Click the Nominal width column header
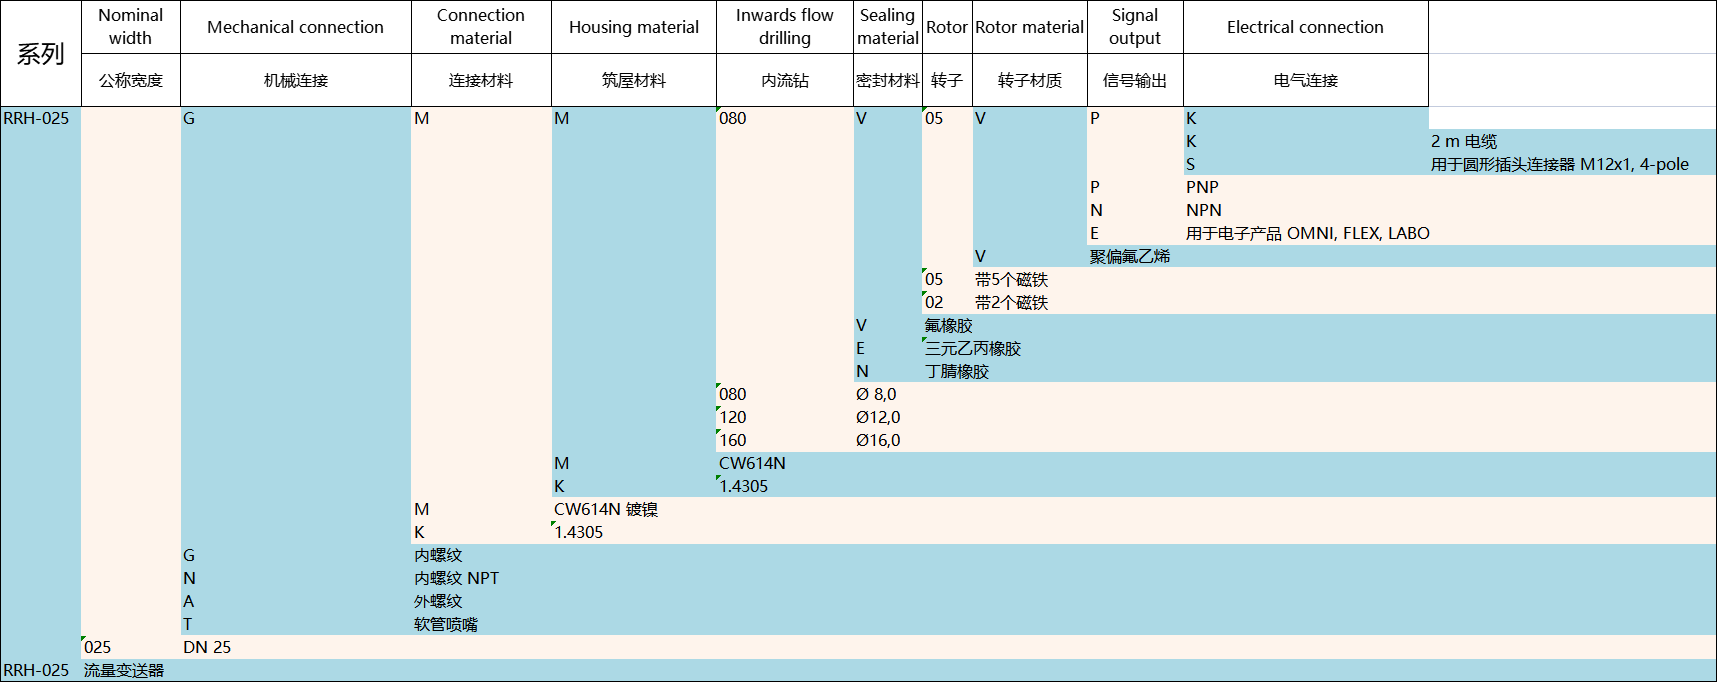 pyautogui.click(x=130, y=27)
